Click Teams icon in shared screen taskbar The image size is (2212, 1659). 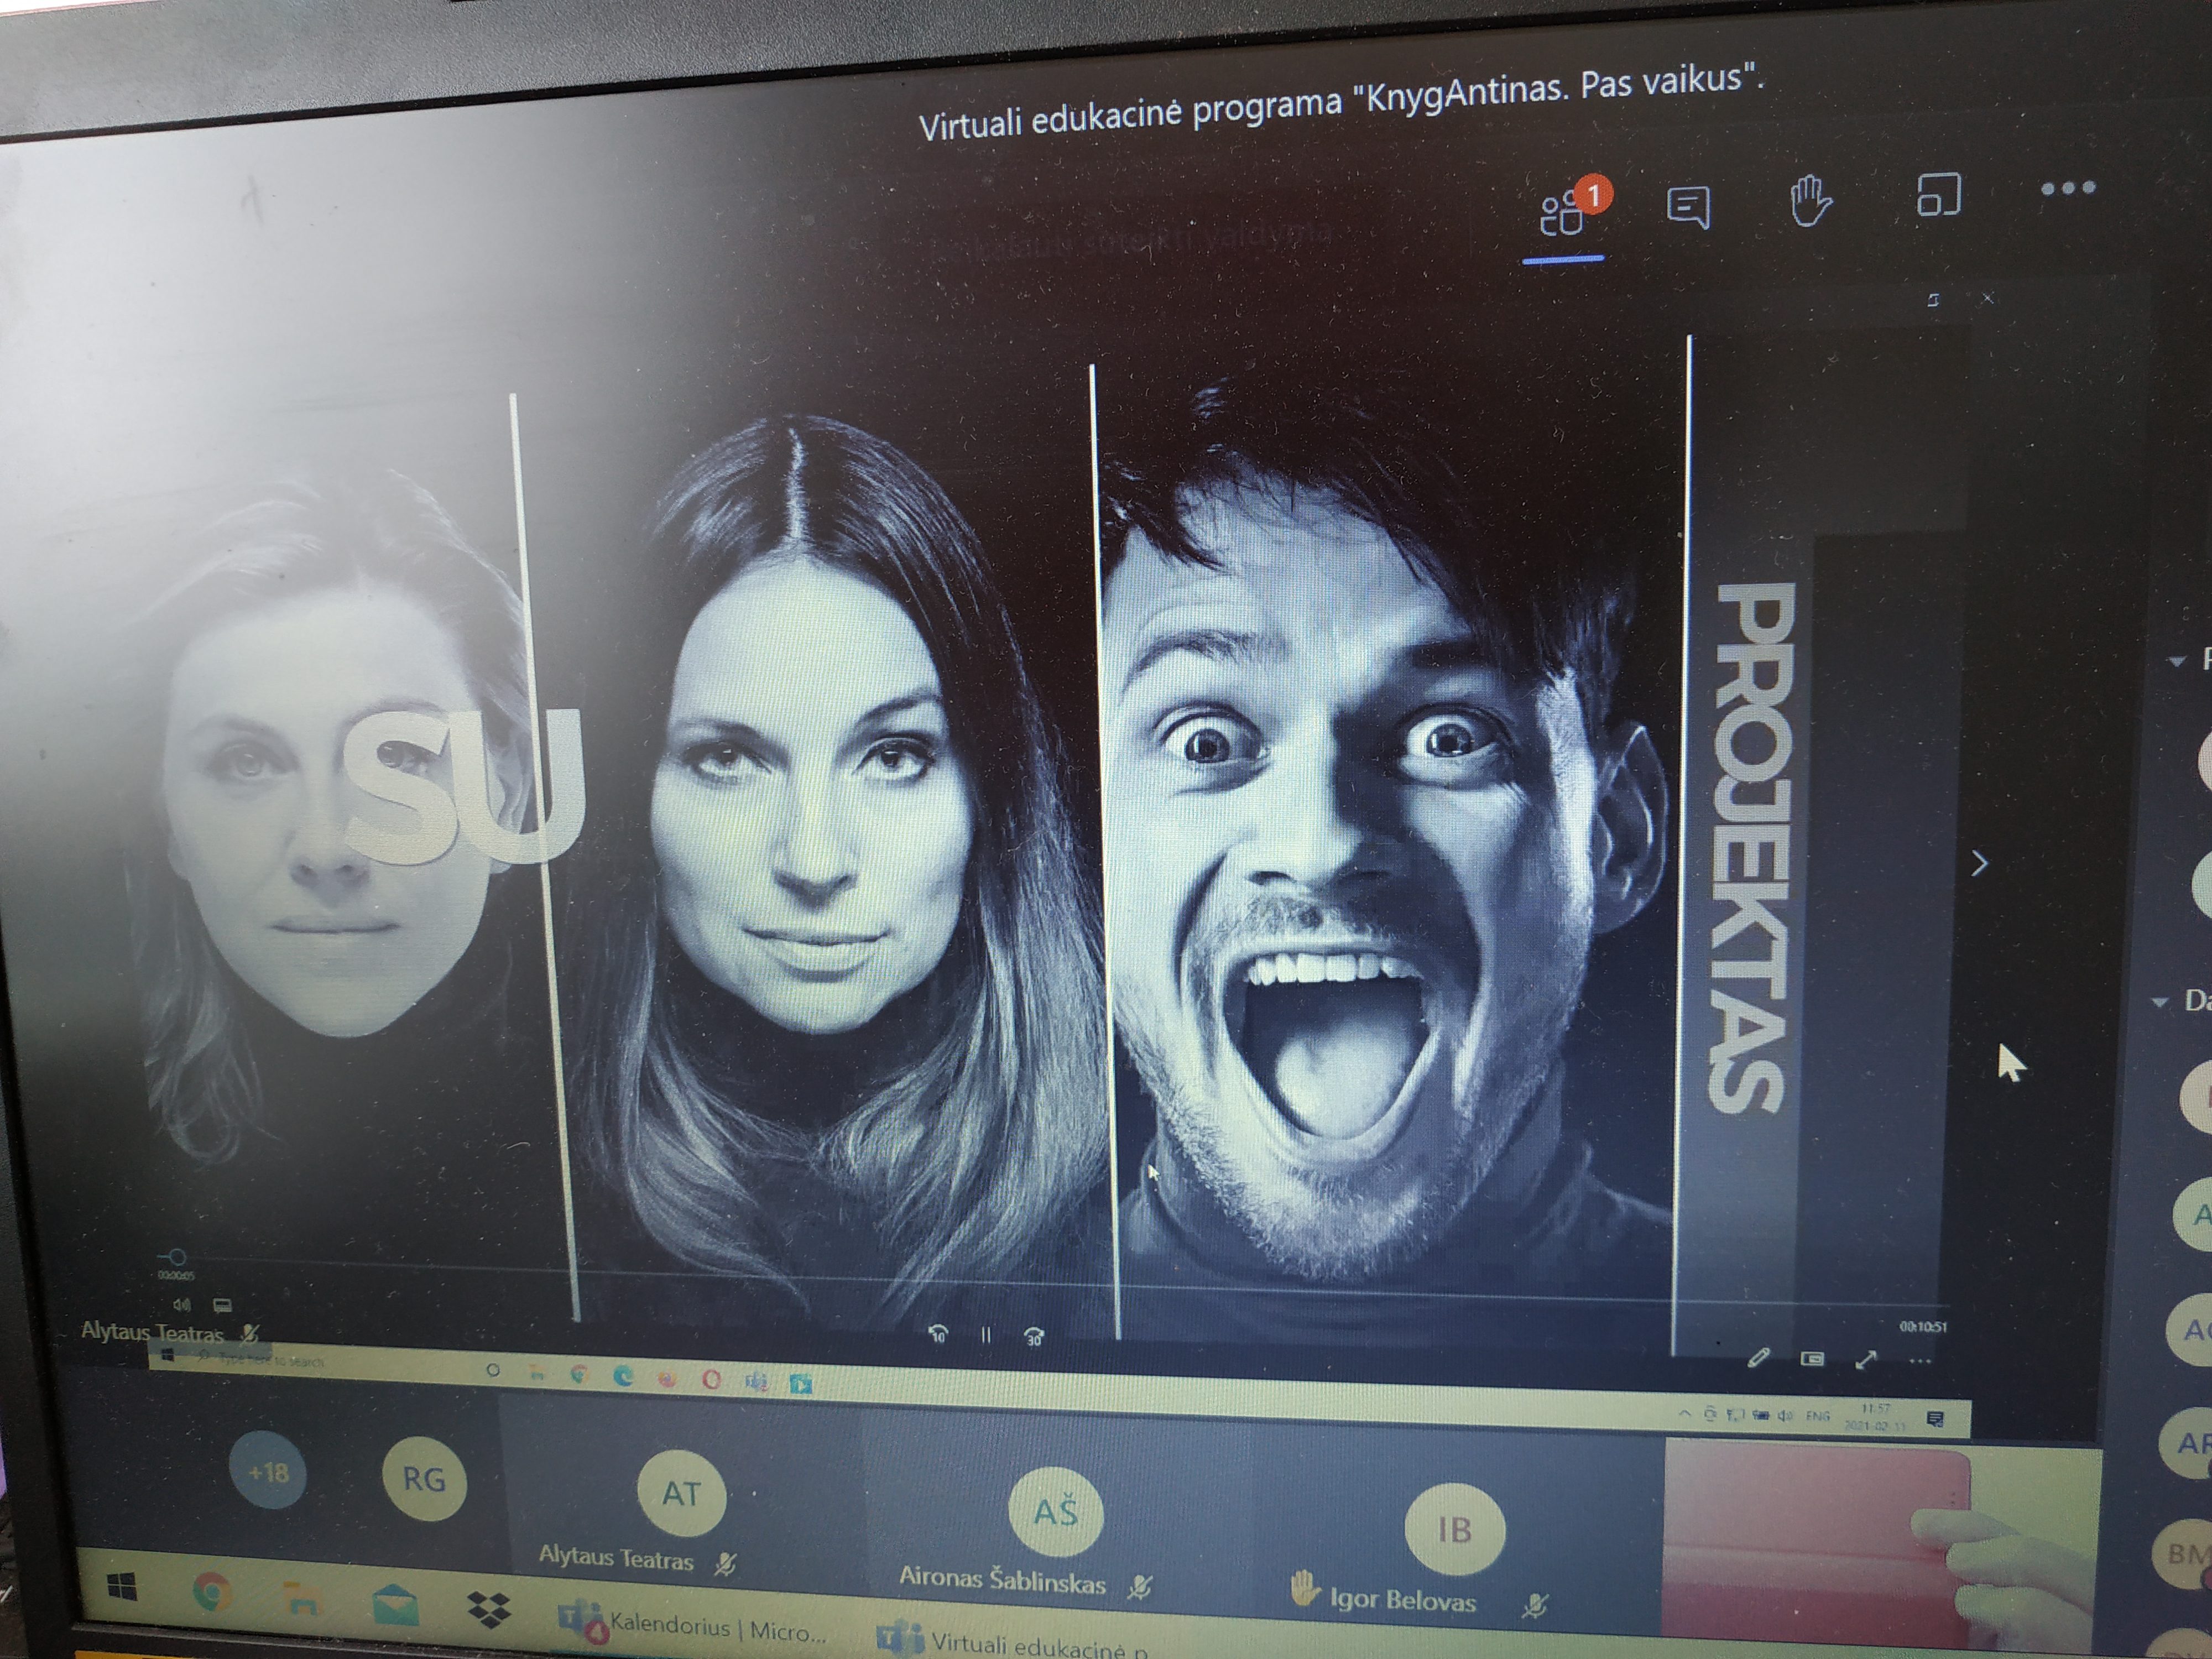pyautogui.click(x=757, y=1382)
